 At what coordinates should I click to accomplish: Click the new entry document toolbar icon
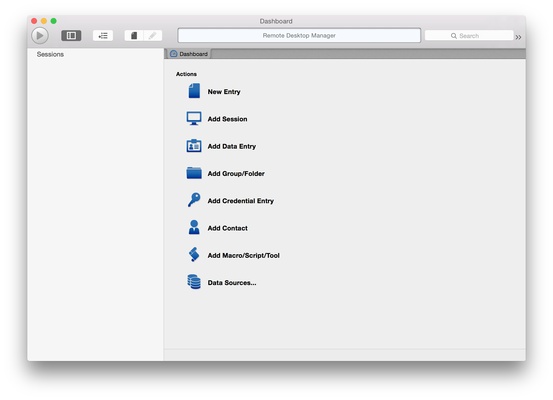point(134,36)
